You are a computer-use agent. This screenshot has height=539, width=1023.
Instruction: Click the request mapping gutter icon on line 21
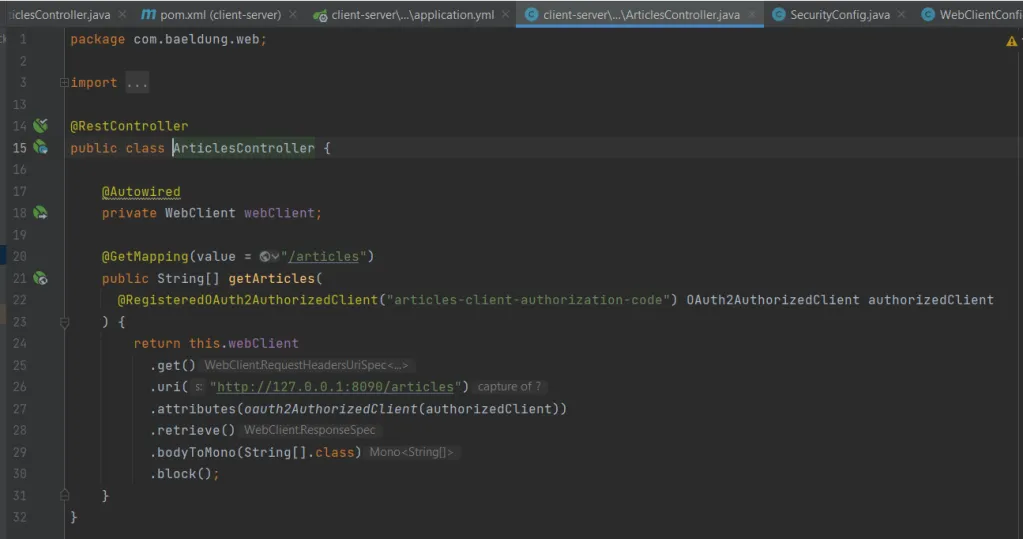coord(40,279)
